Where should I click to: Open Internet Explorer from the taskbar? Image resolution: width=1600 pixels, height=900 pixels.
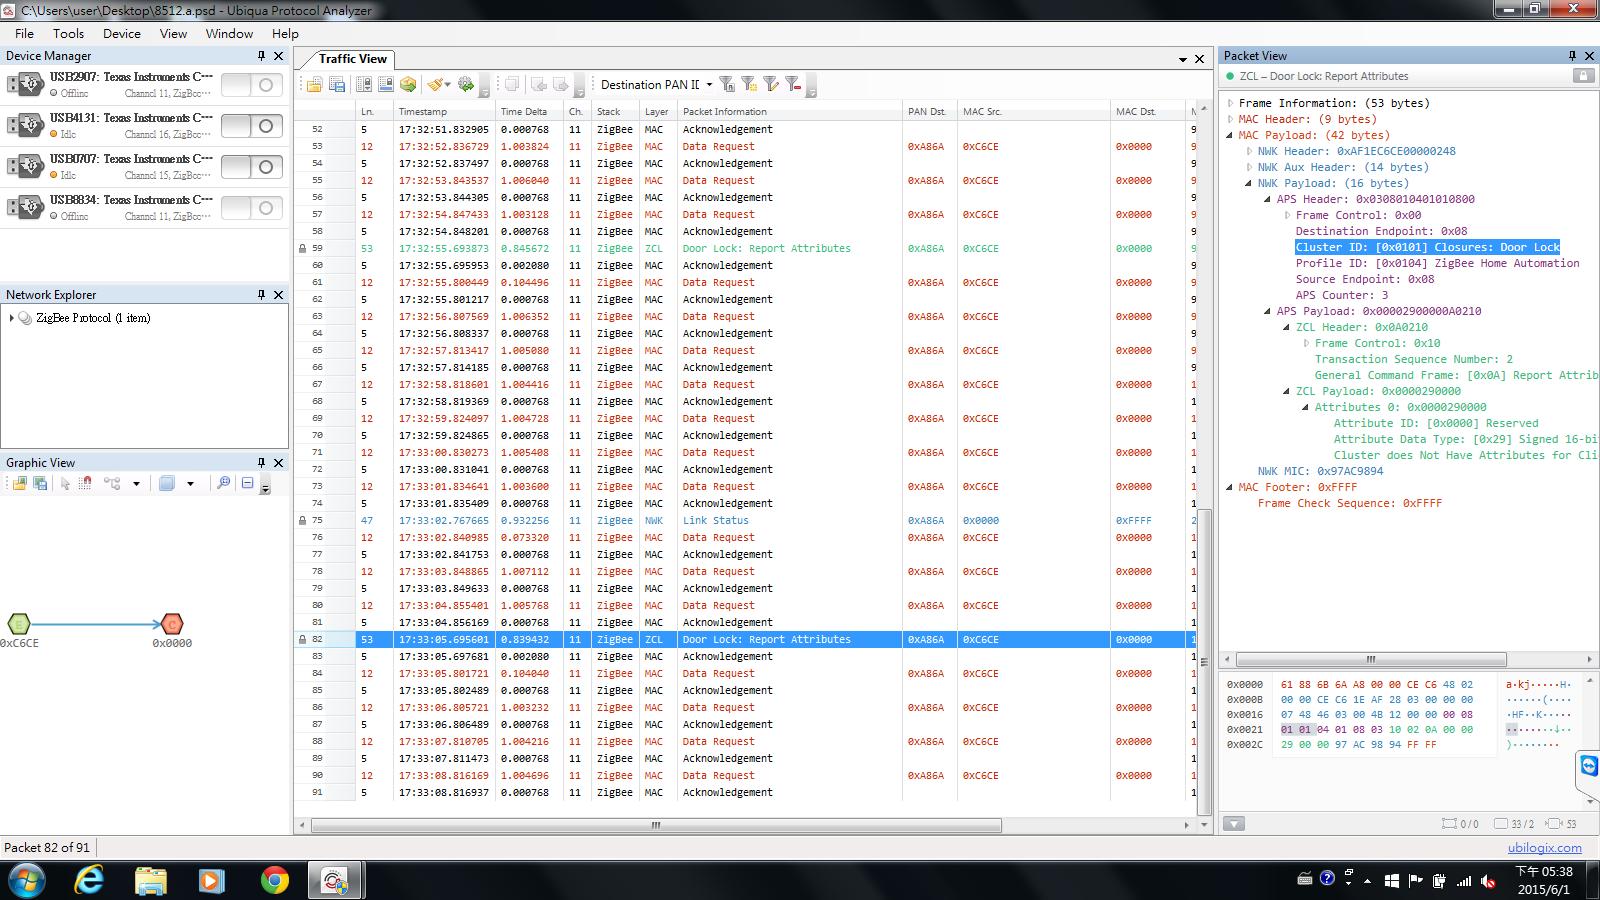(89, 880)
